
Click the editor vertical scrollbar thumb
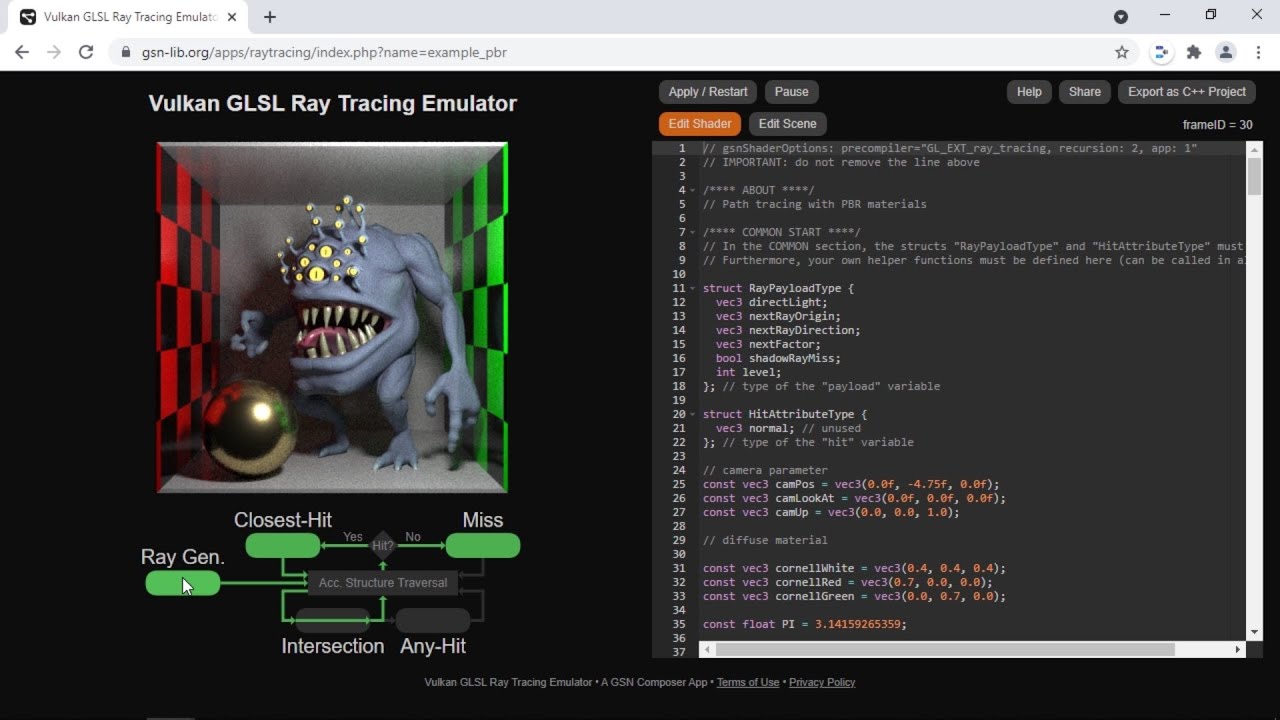point(1254,175)
